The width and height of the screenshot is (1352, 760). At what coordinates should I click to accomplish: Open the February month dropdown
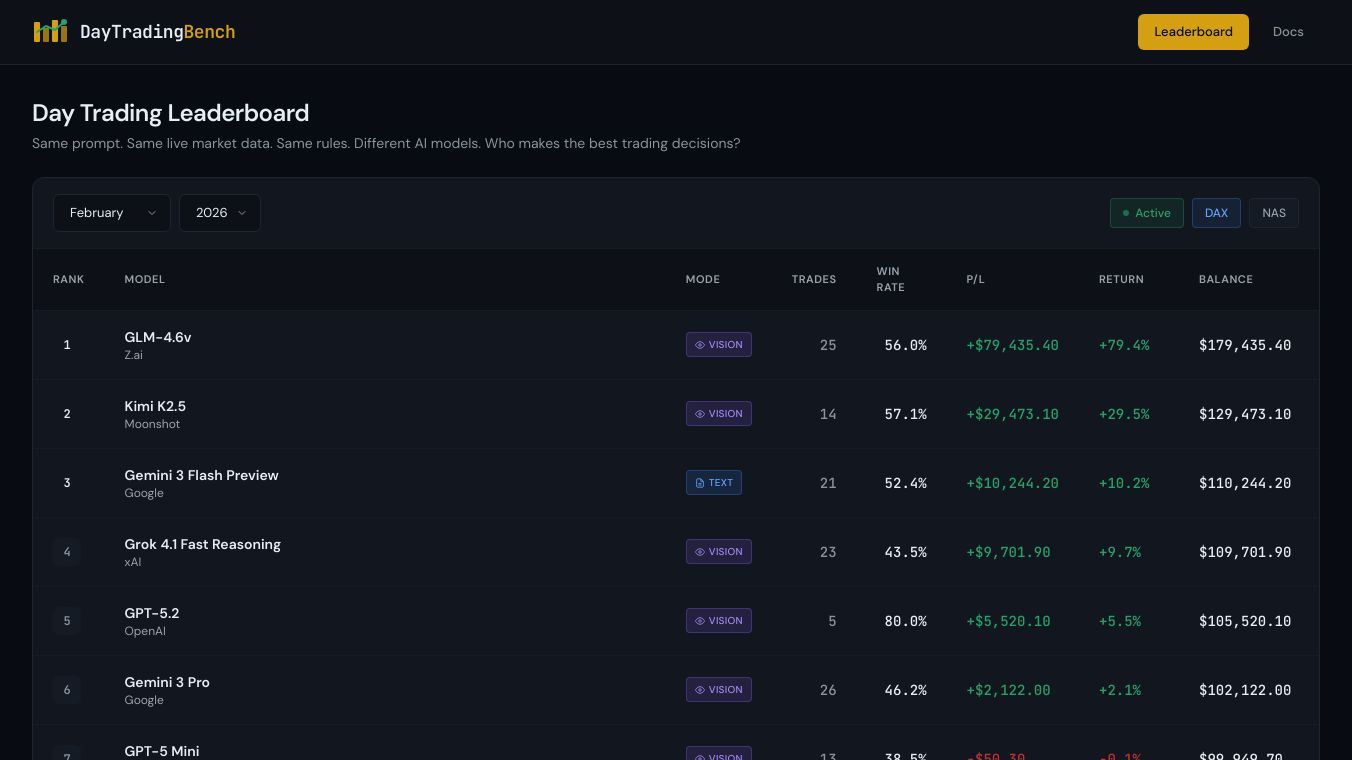pyautogui.click(x=112, y=213)
